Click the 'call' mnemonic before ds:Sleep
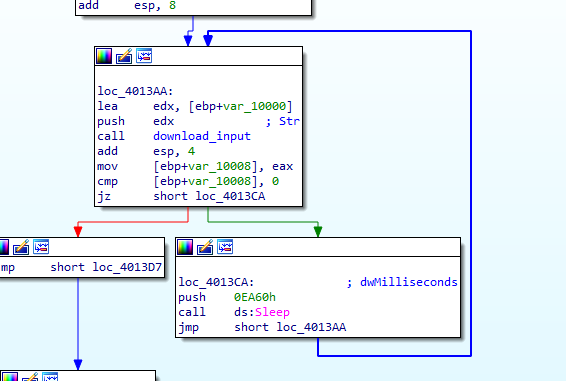 coord(192,312)
